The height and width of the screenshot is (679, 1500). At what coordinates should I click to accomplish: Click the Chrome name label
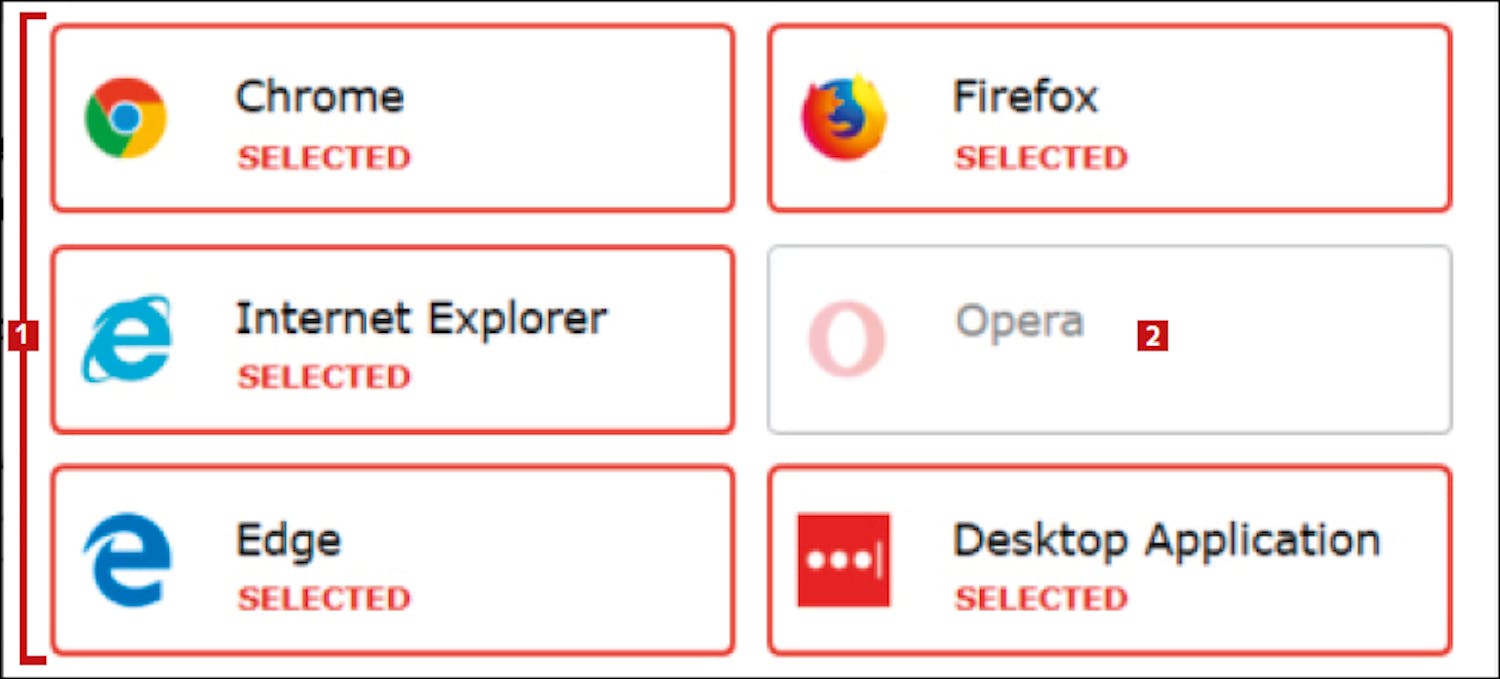320,97
